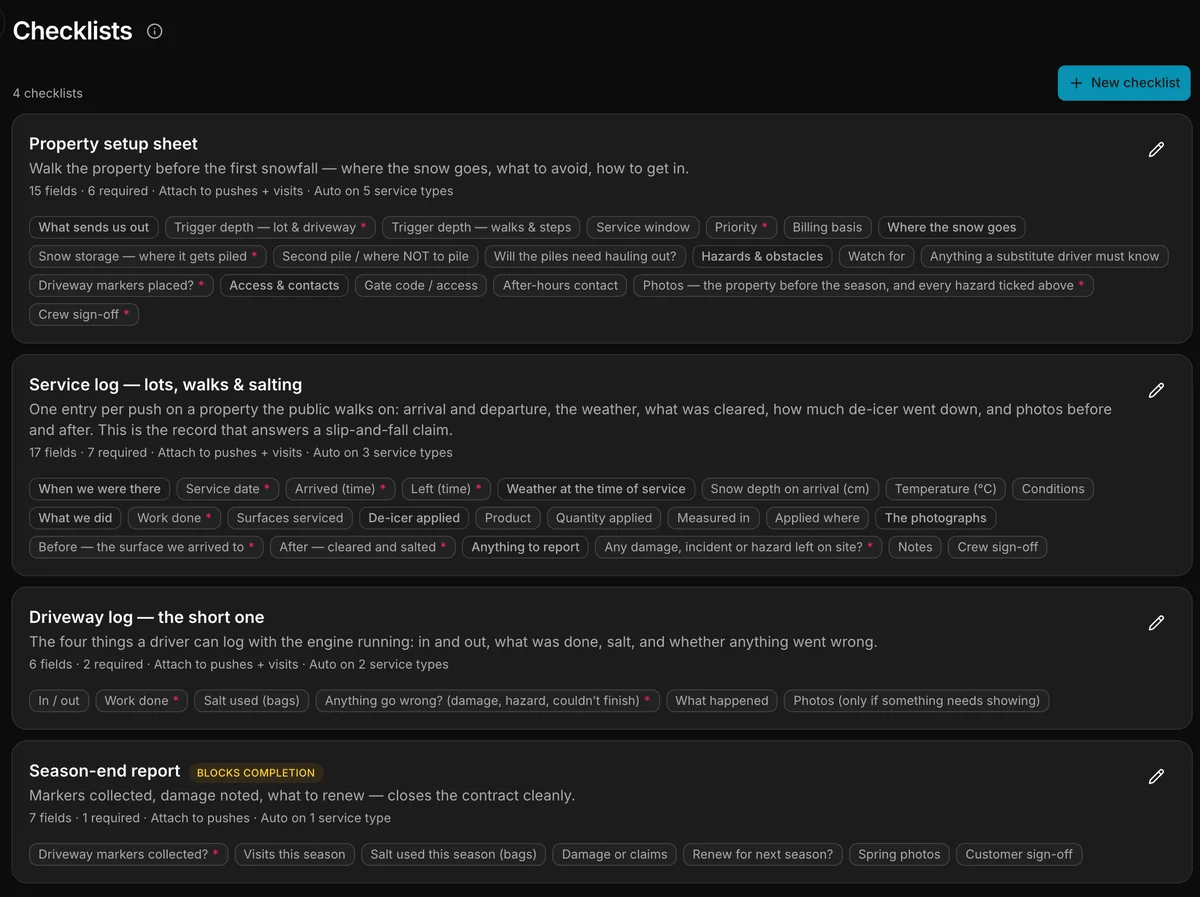
Task: Select the 'What sends us out' tag
Action: pyautogui.click(x=94, y=227)
